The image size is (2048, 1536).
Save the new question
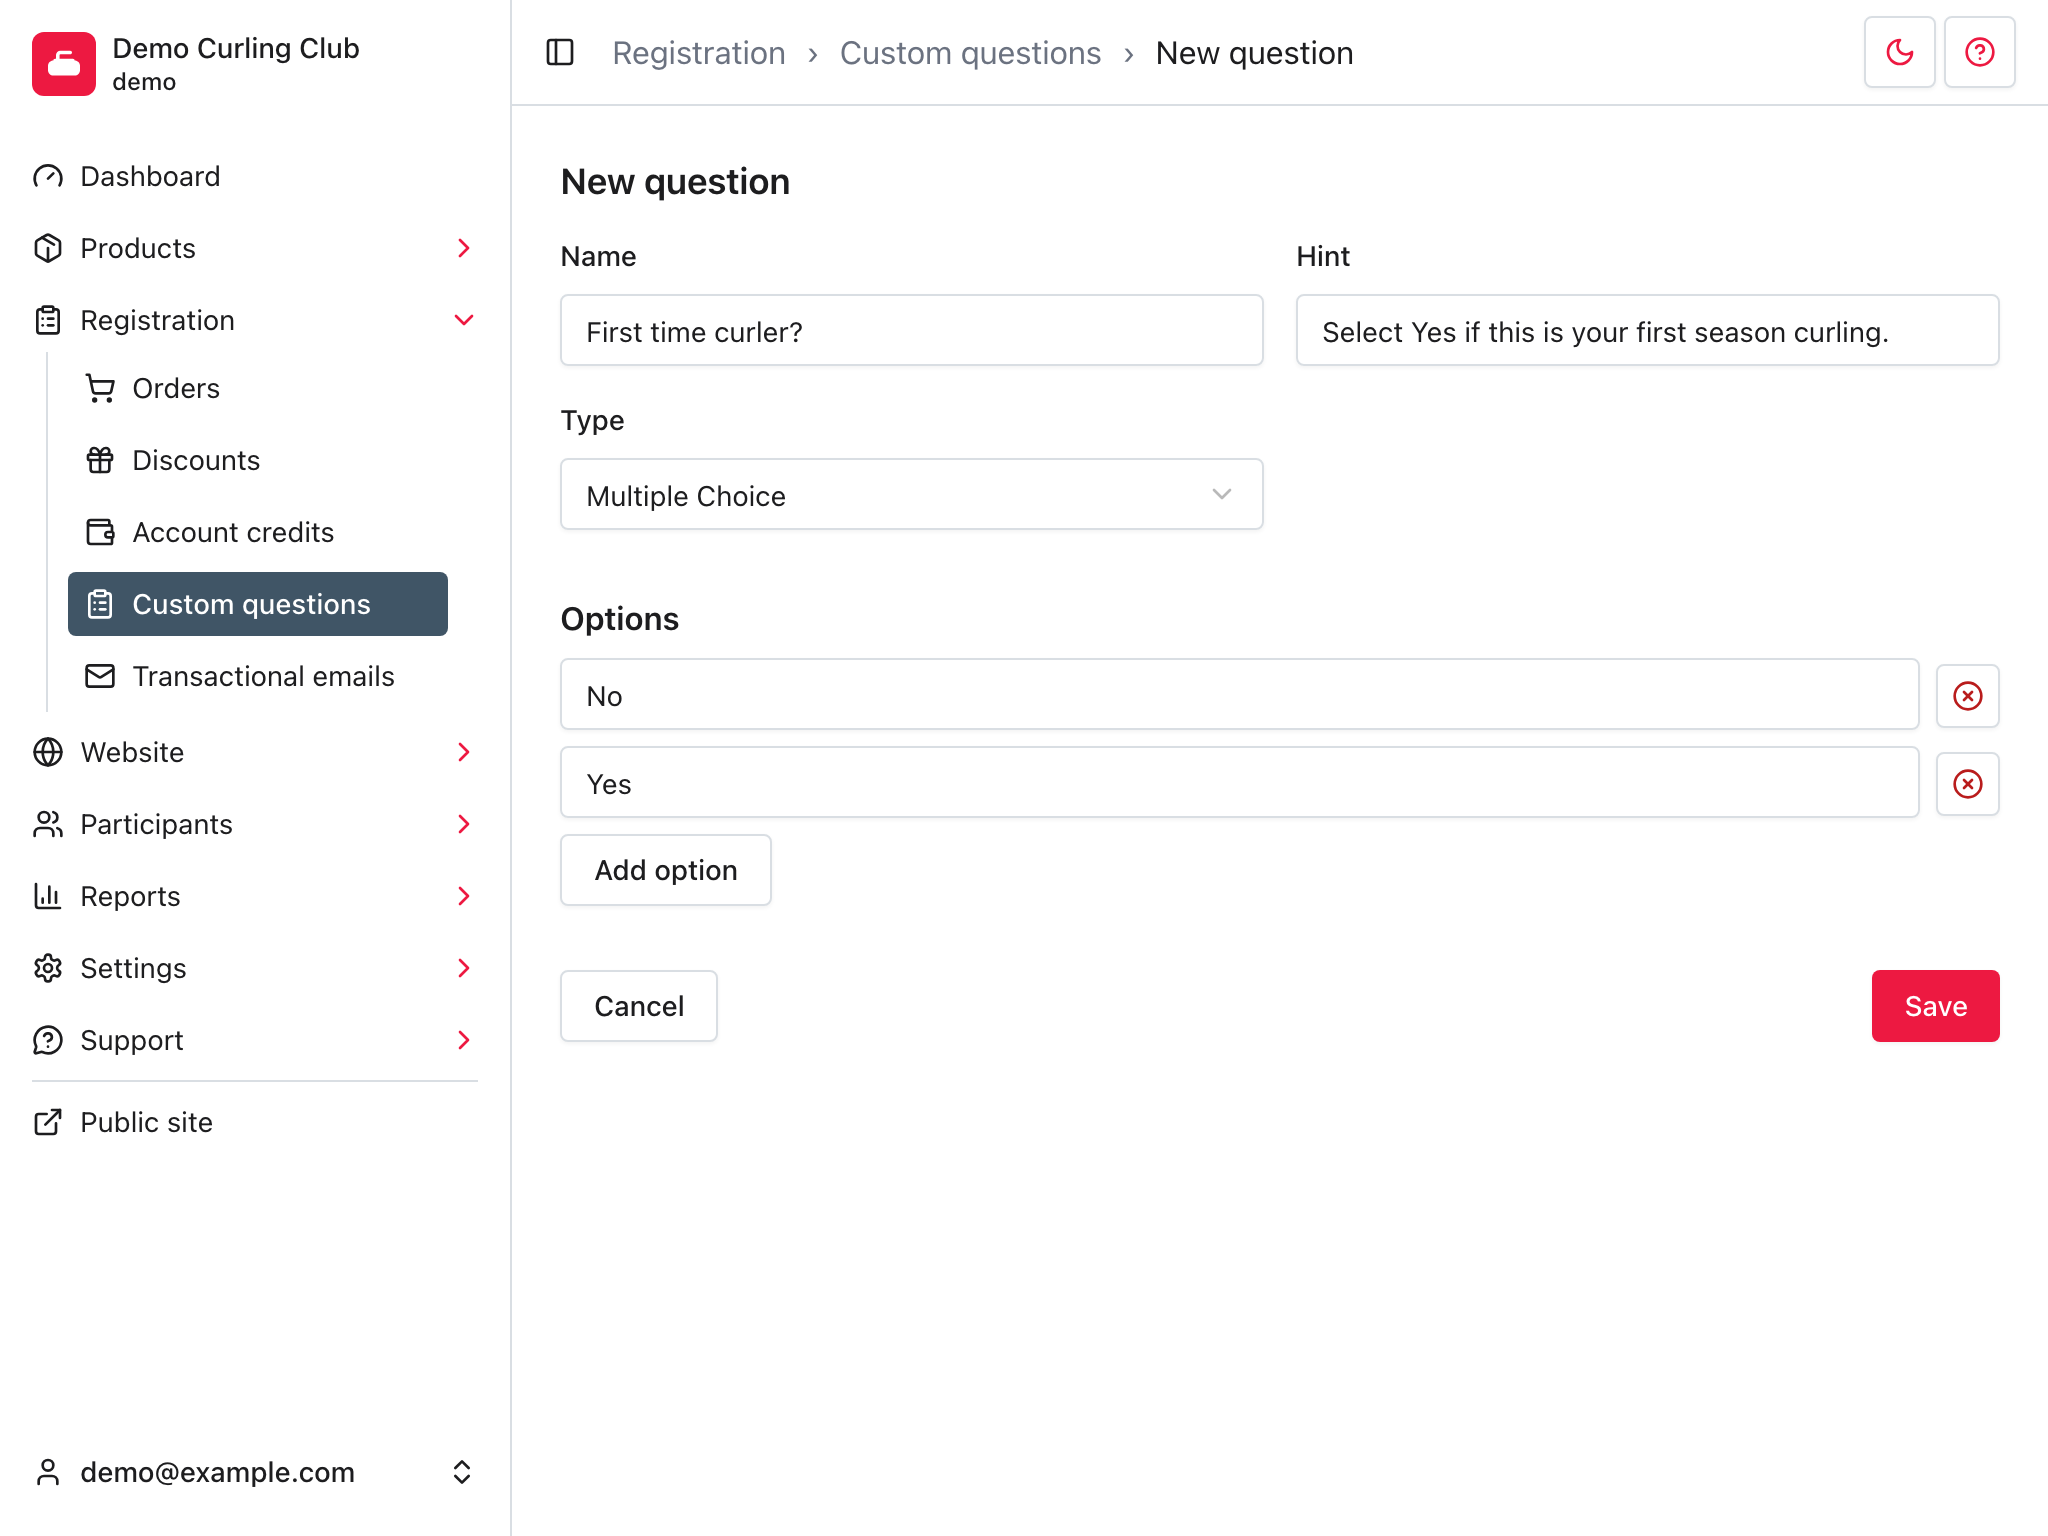(1936, 1006)
